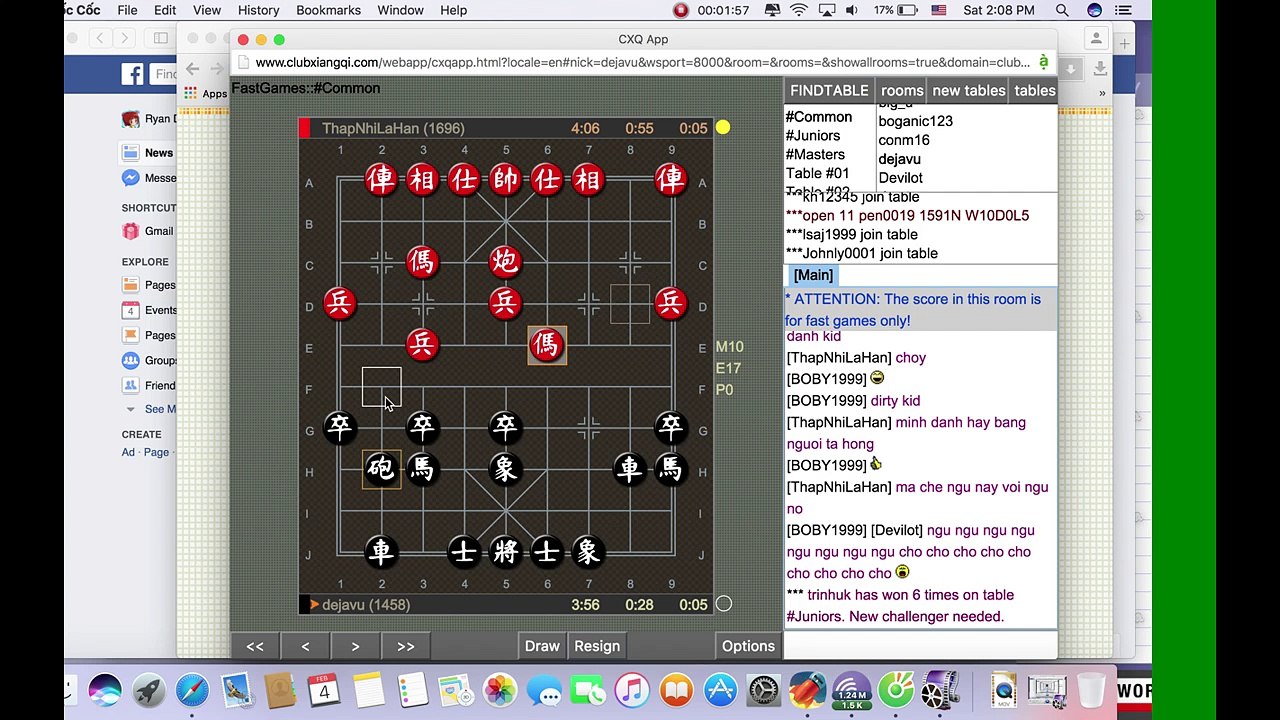Click the green à icon in the address bar

click(x=1043, y=62)
